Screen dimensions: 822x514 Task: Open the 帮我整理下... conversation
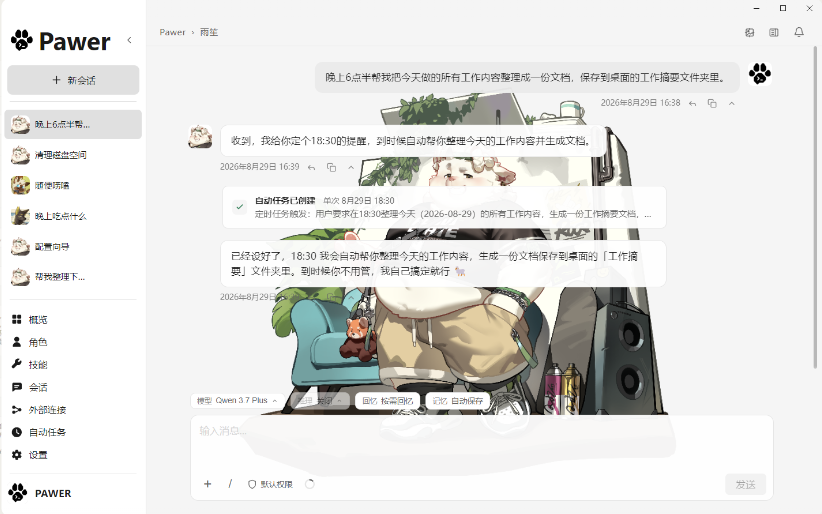click(73, 276)
